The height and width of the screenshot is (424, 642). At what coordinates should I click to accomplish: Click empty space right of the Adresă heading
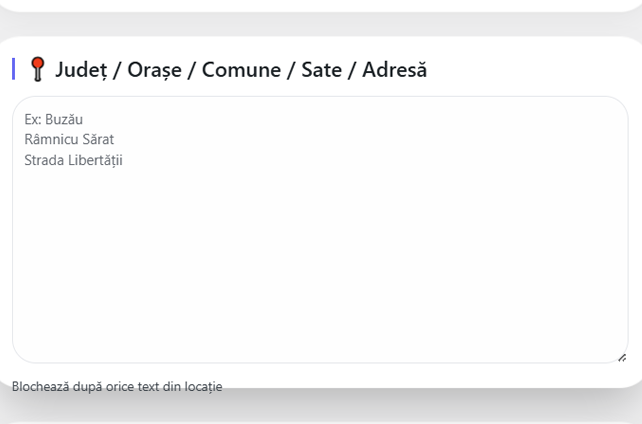click(530, 70)
